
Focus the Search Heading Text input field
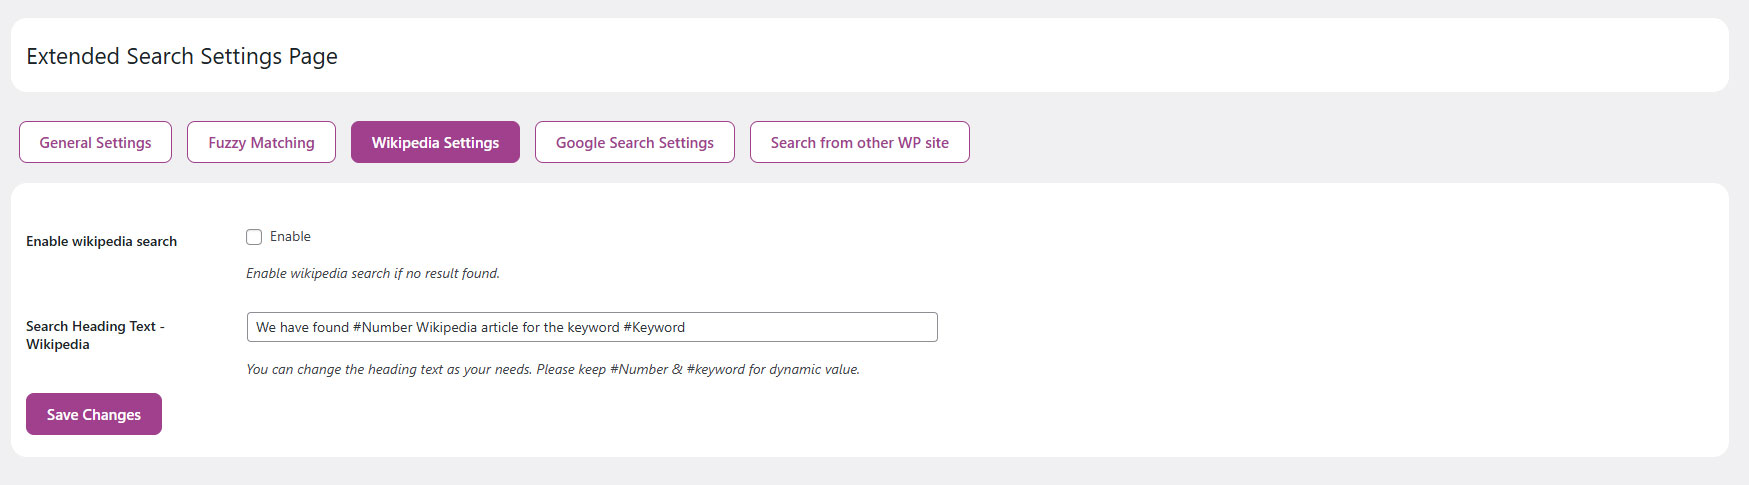click(591, 327)
